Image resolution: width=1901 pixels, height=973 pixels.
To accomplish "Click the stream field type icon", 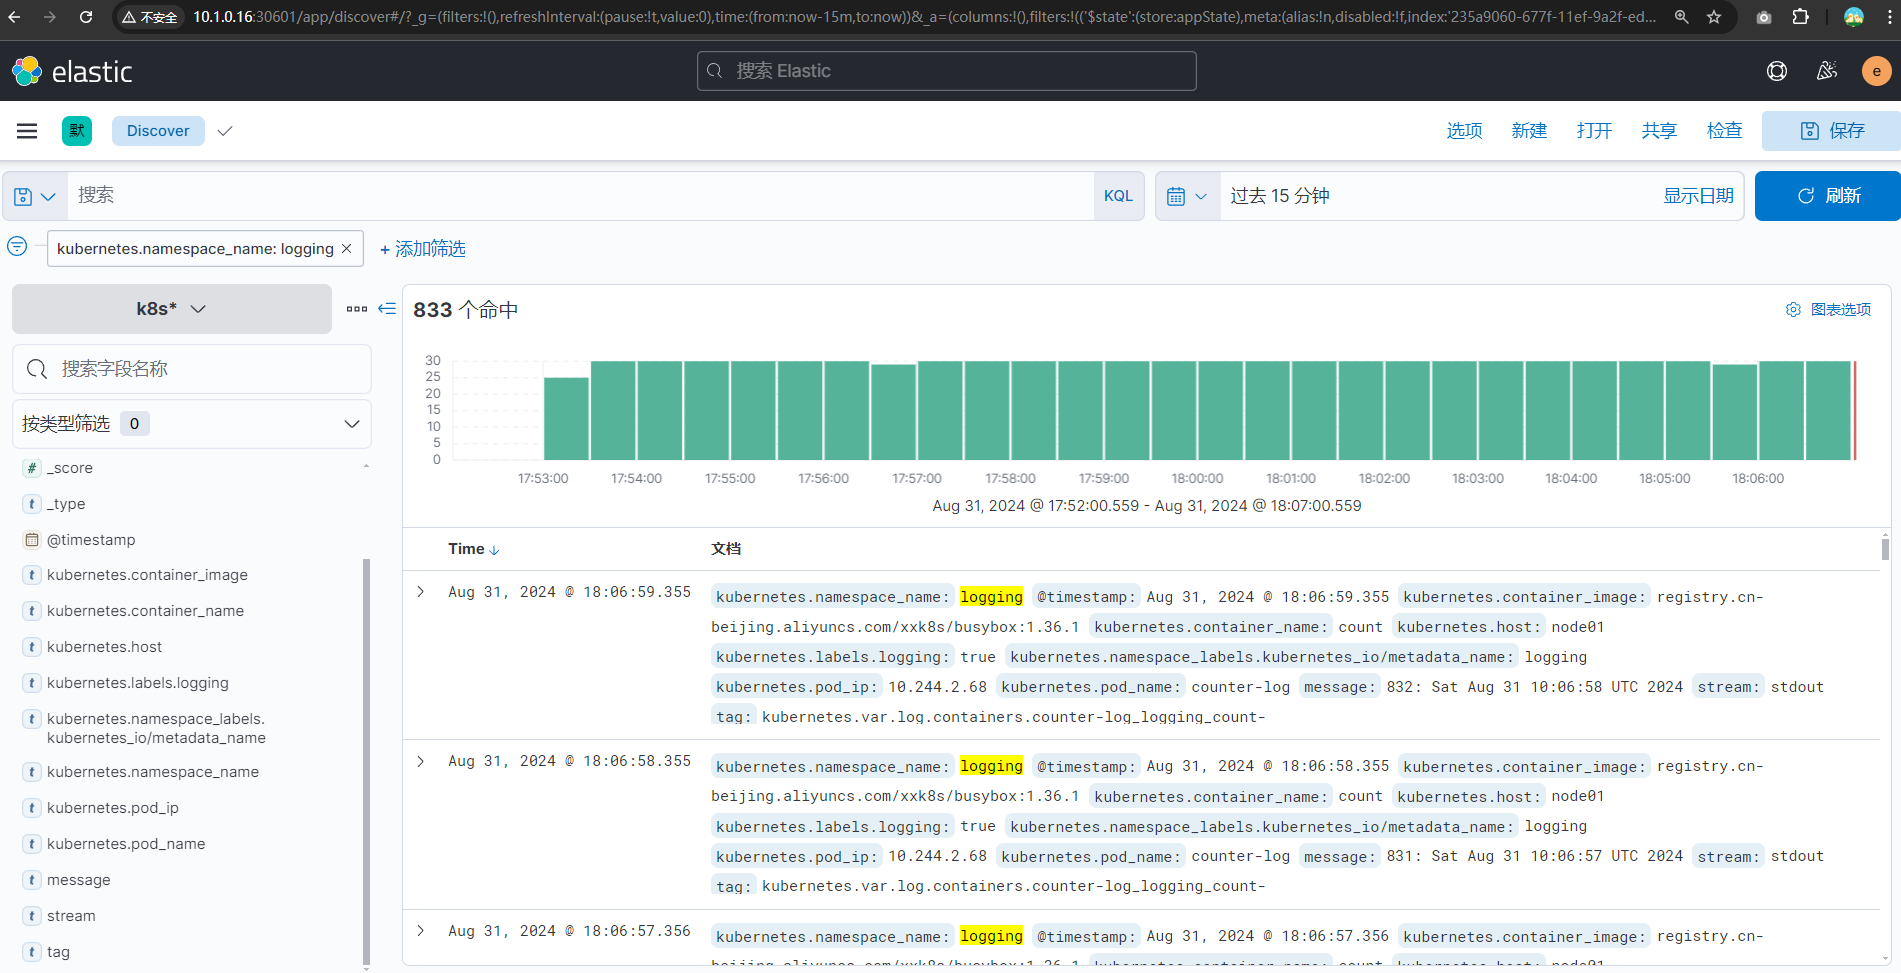I will (x=32, y=916).
